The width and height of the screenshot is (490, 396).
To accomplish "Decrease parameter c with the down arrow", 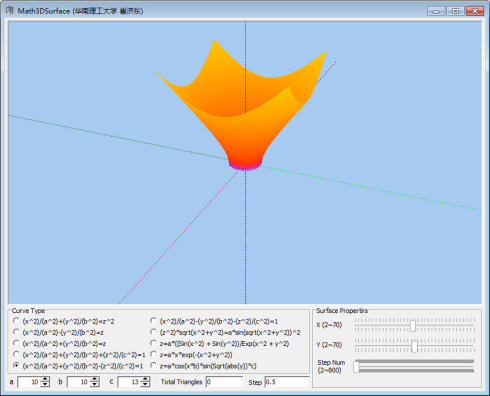I will click(x=145, y=384).
